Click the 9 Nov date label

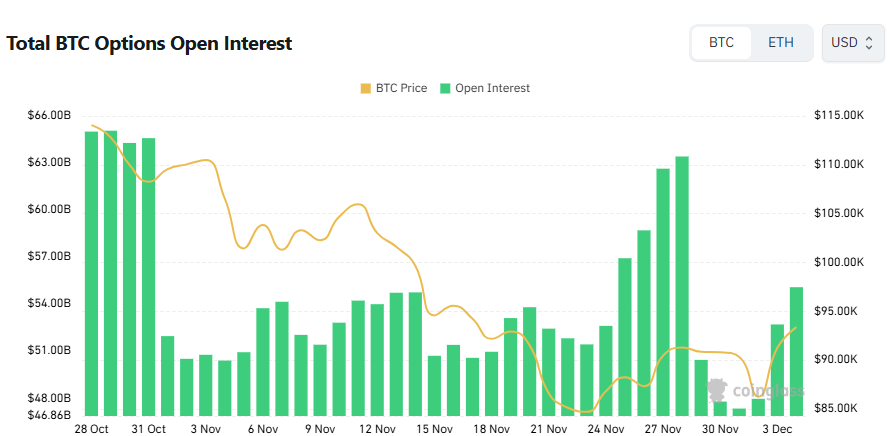[x=320, y=428]
